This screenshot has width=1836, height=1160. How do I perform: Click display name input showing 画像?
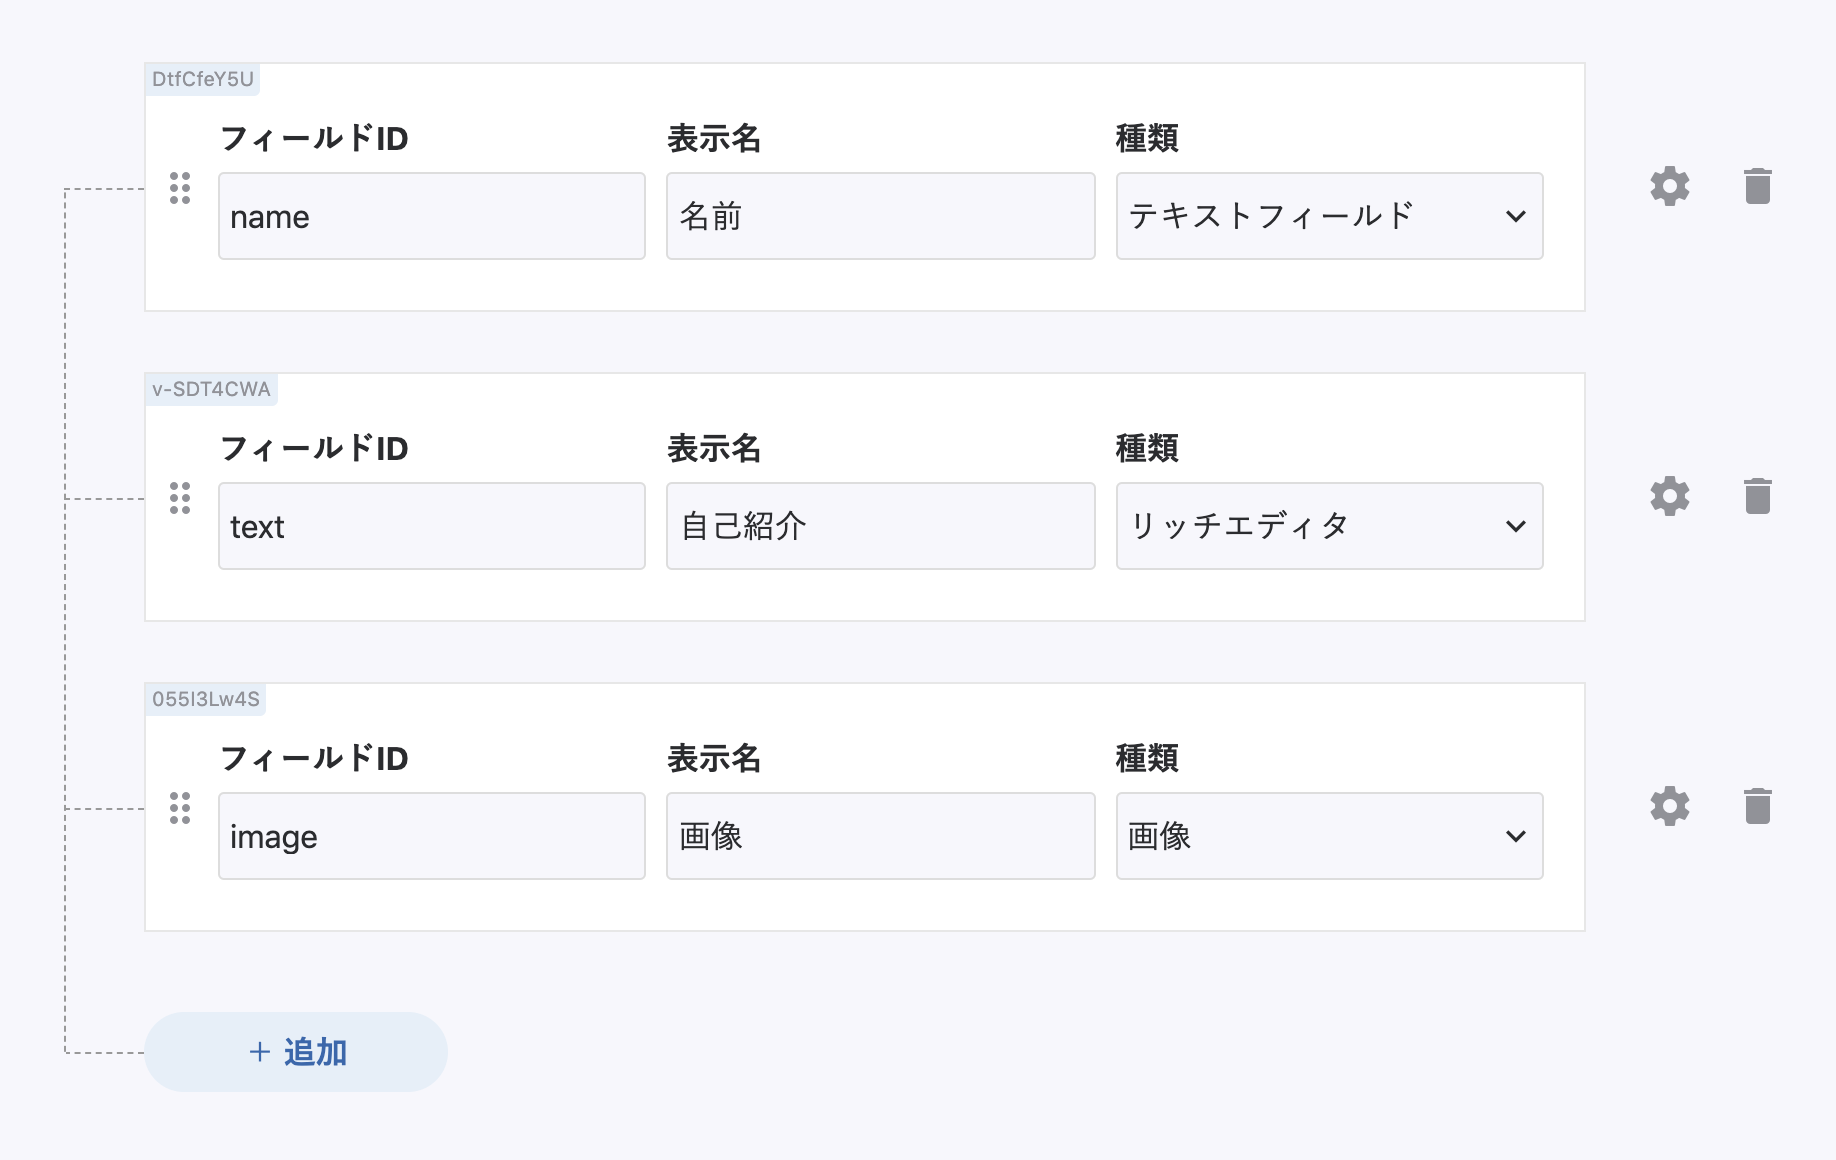click(880, 836)
